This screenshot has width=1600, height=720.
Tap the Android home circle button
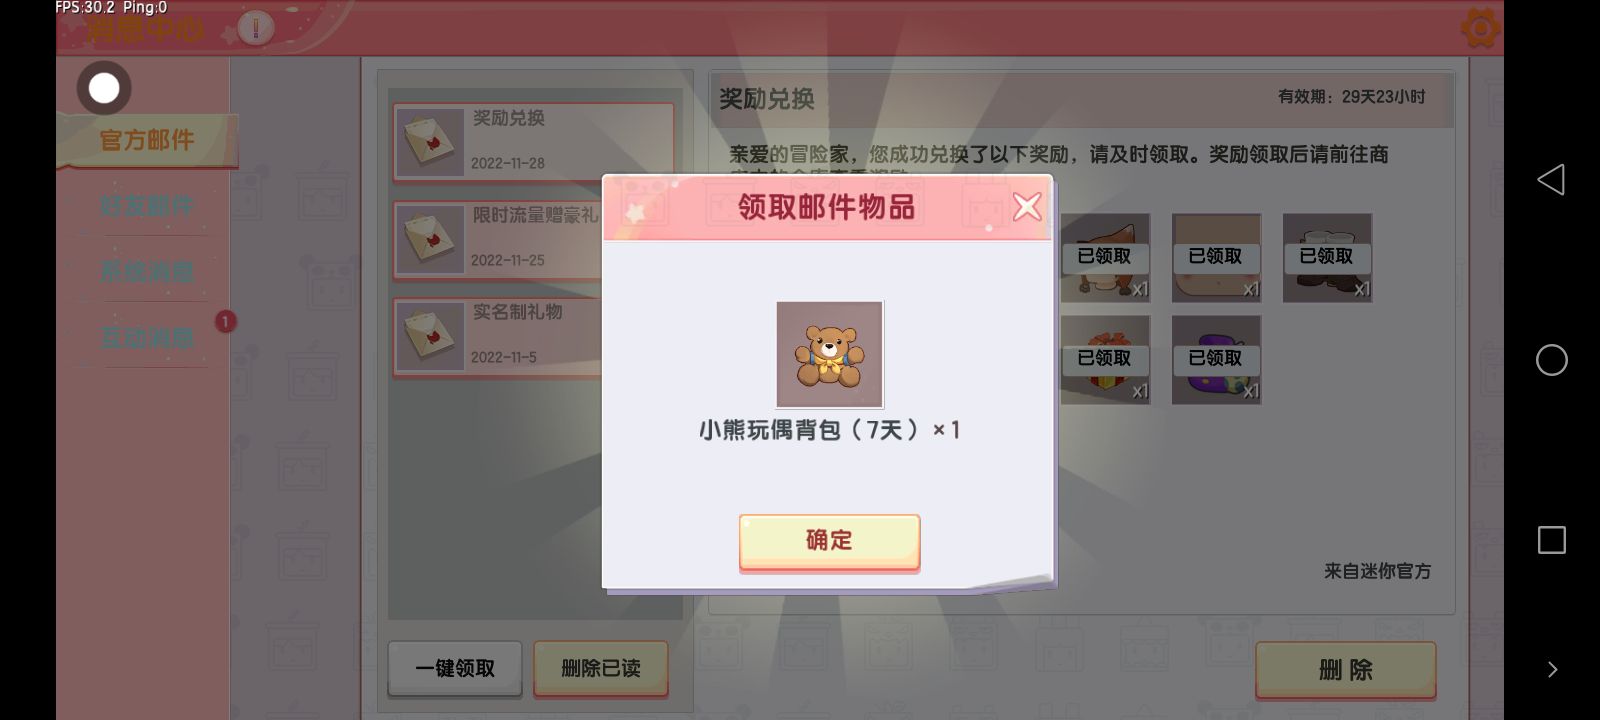point(1552,360)
